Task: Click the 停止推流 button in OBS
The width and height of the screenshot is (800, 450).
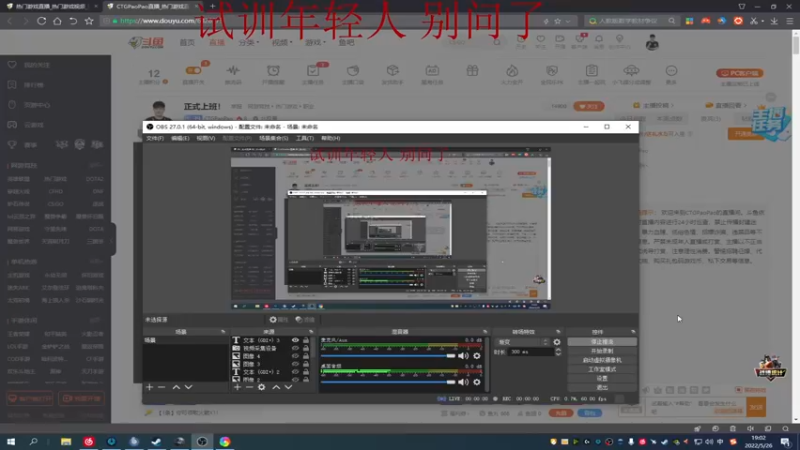Action: (602, 342)
